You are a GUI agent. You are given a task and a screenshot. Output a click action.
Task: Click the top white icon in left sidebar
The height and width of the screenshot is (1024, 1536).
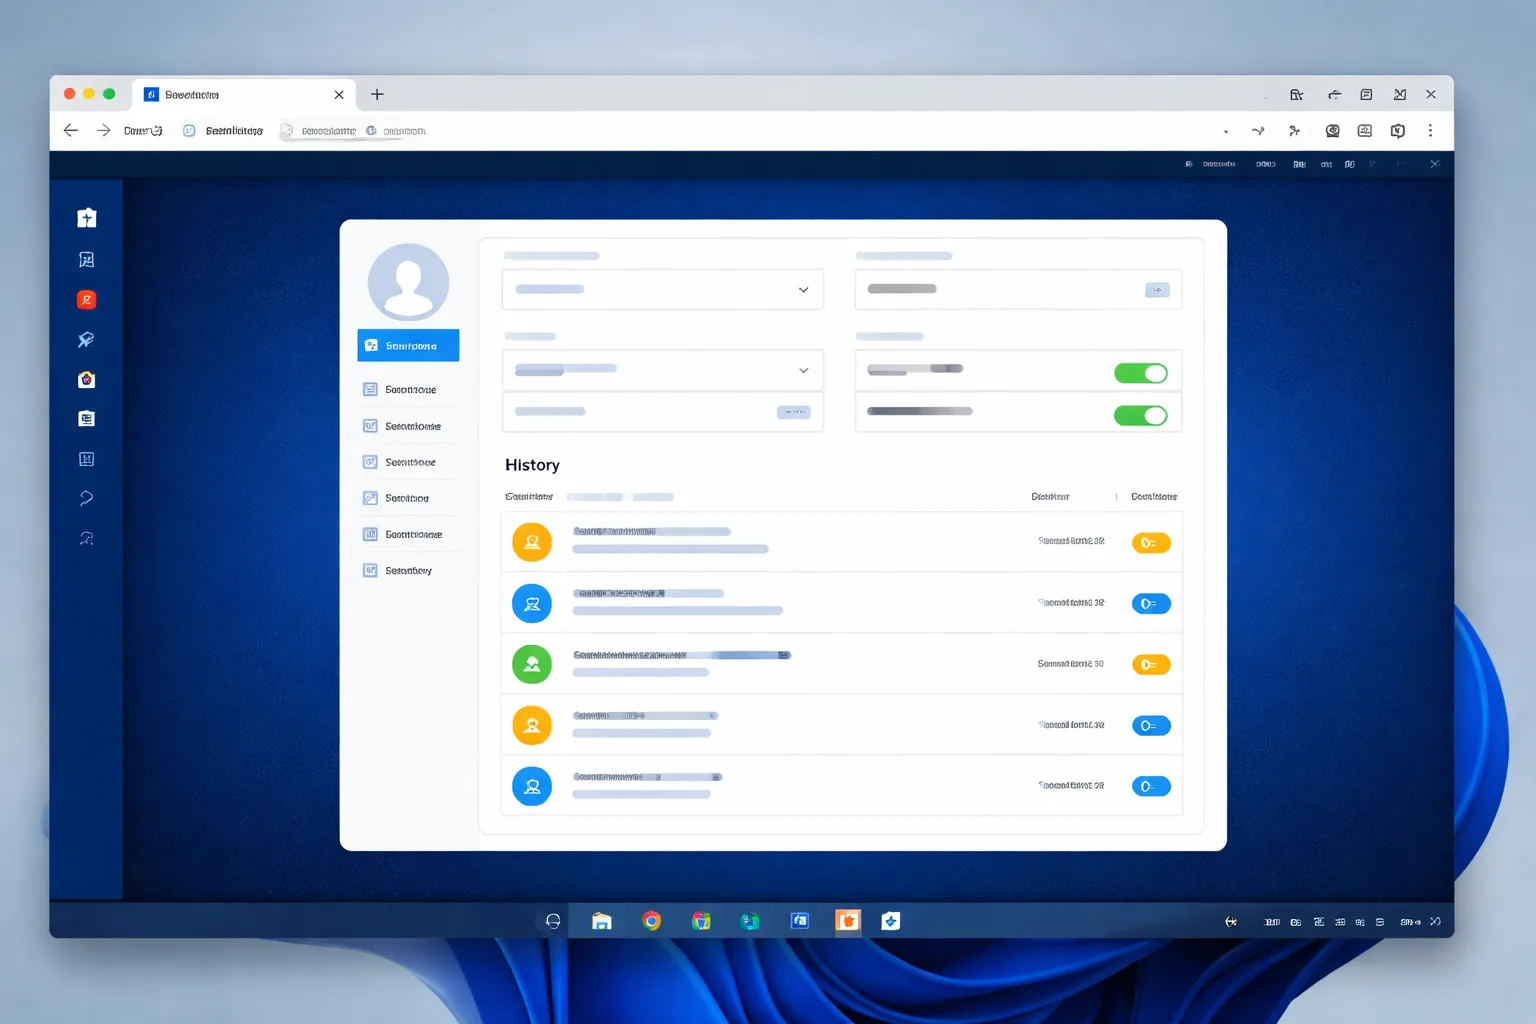87,218
